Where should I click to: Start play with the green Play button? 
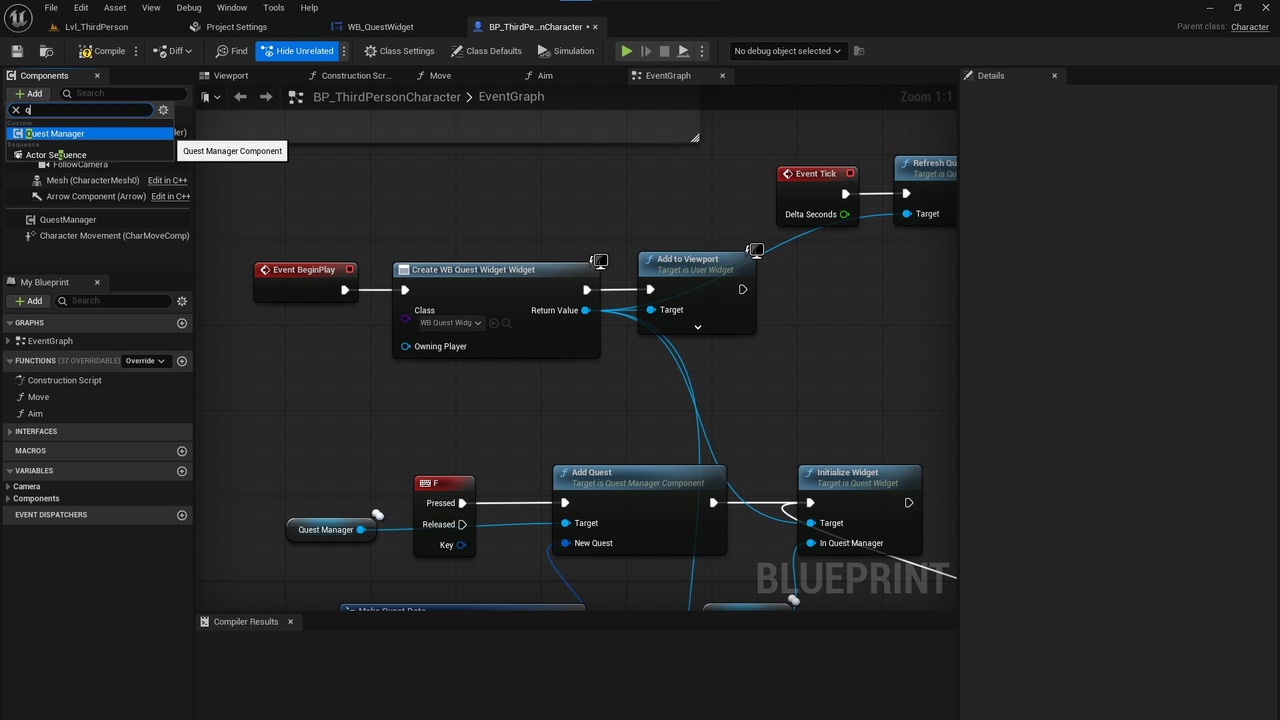pyautogui.click(x=626, y=51)
